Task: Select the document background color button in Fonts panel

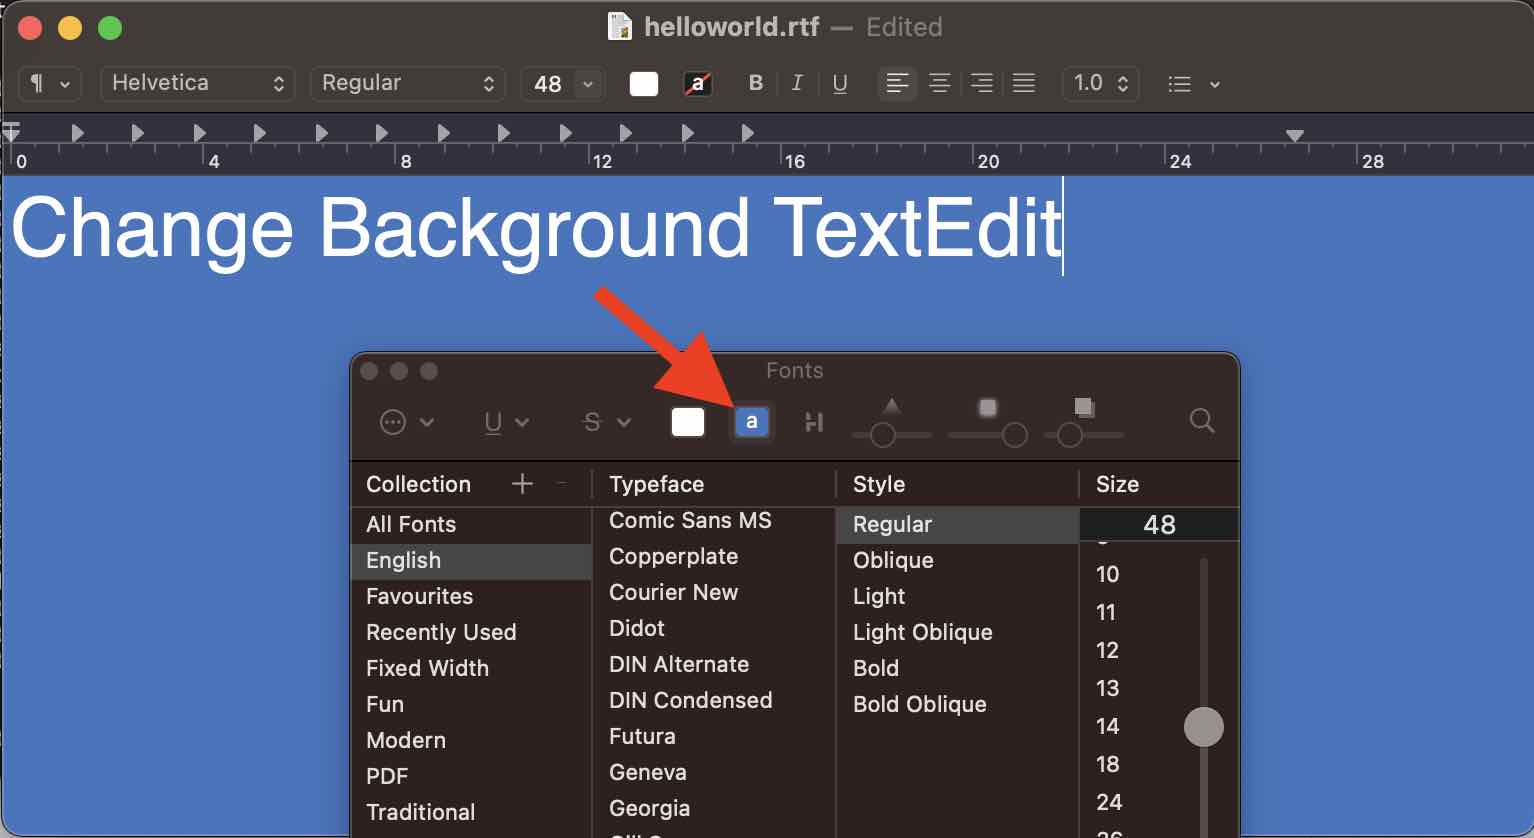Action: (x=751, y=421)
